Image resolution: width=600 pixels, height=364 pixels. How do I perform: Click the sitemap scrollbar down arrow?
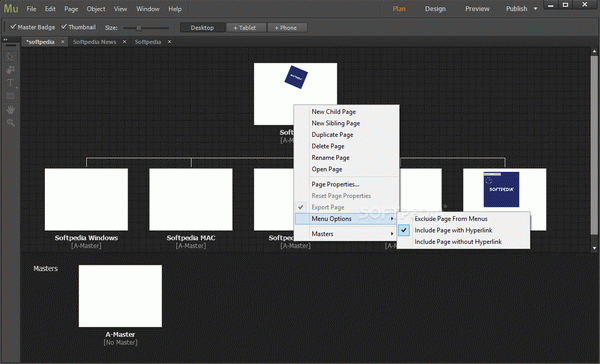click(594, 248)
